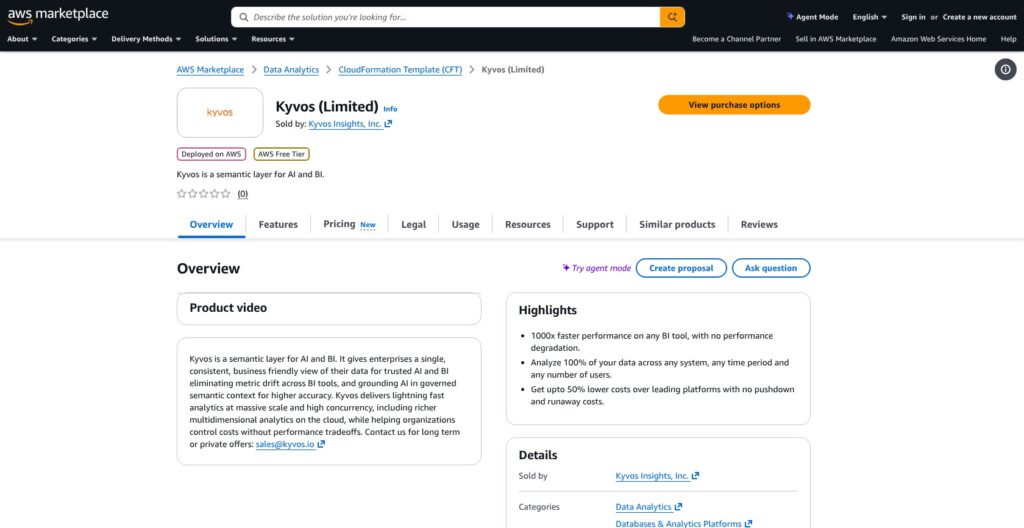Click 'Analyze 100% of your data' highlight

click(x=660, y=369)
